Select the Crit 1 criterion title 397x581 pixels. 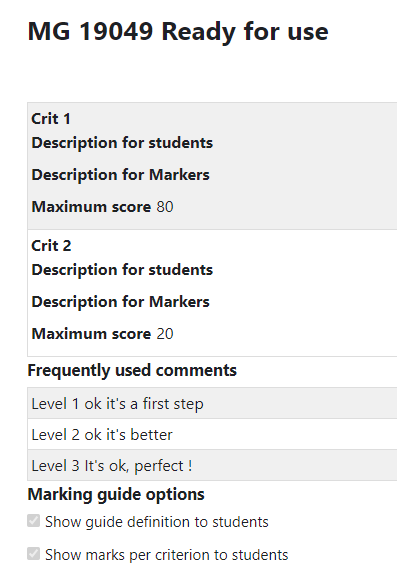[51, 119]
